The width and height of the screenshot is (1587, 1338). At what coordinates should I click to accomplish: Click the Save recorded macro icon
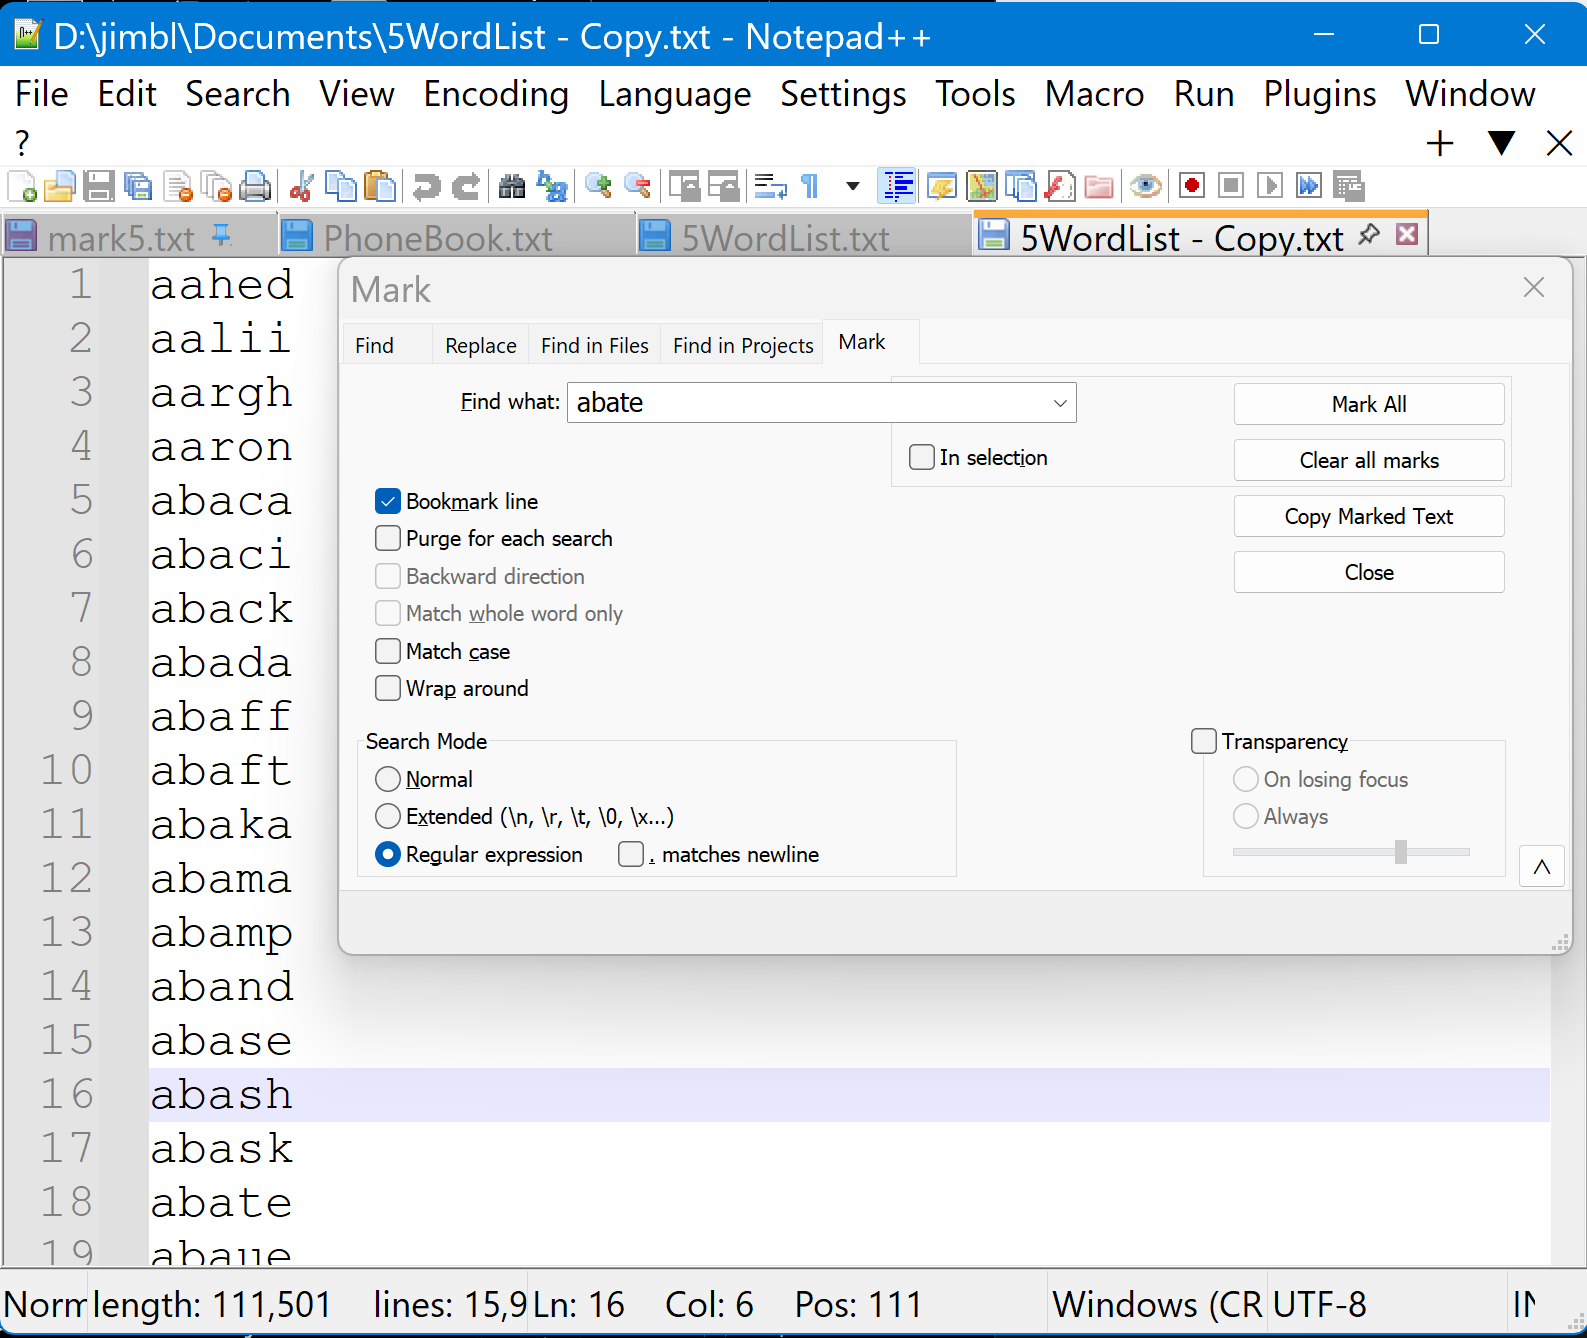coord(1348,186)
